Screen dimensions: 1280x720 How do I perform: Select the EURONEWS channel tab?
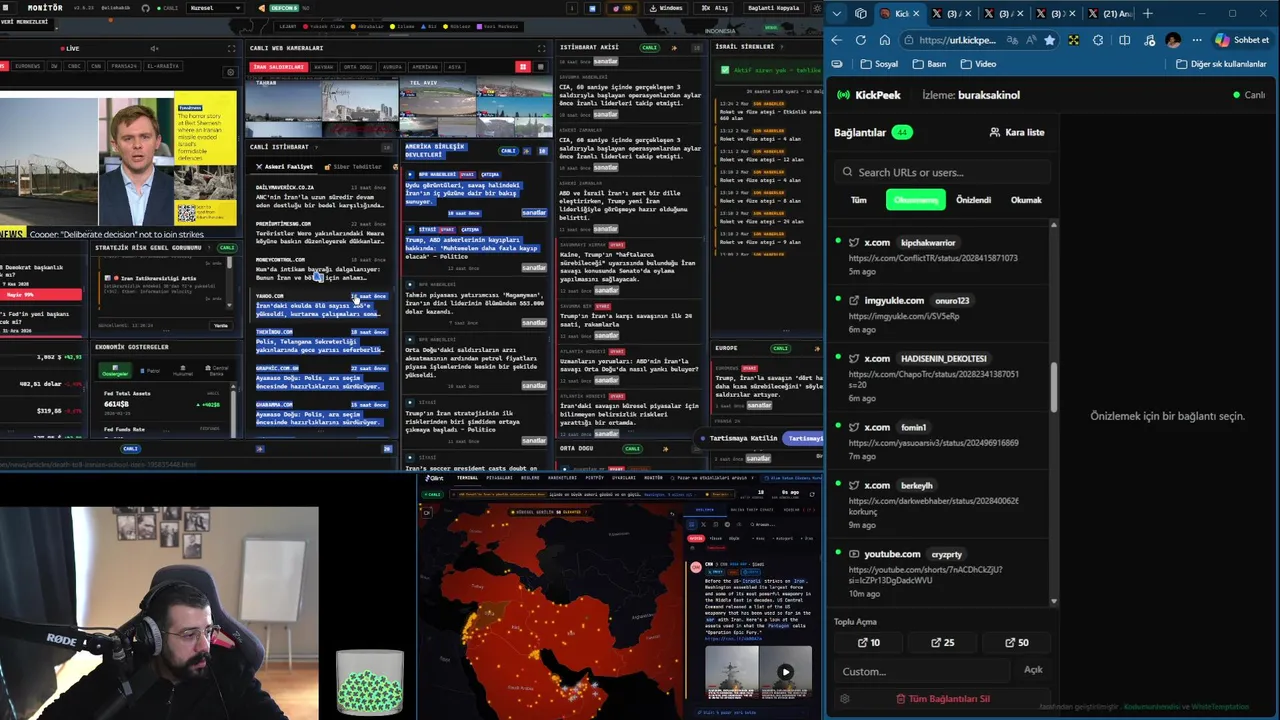pos(28,66)
